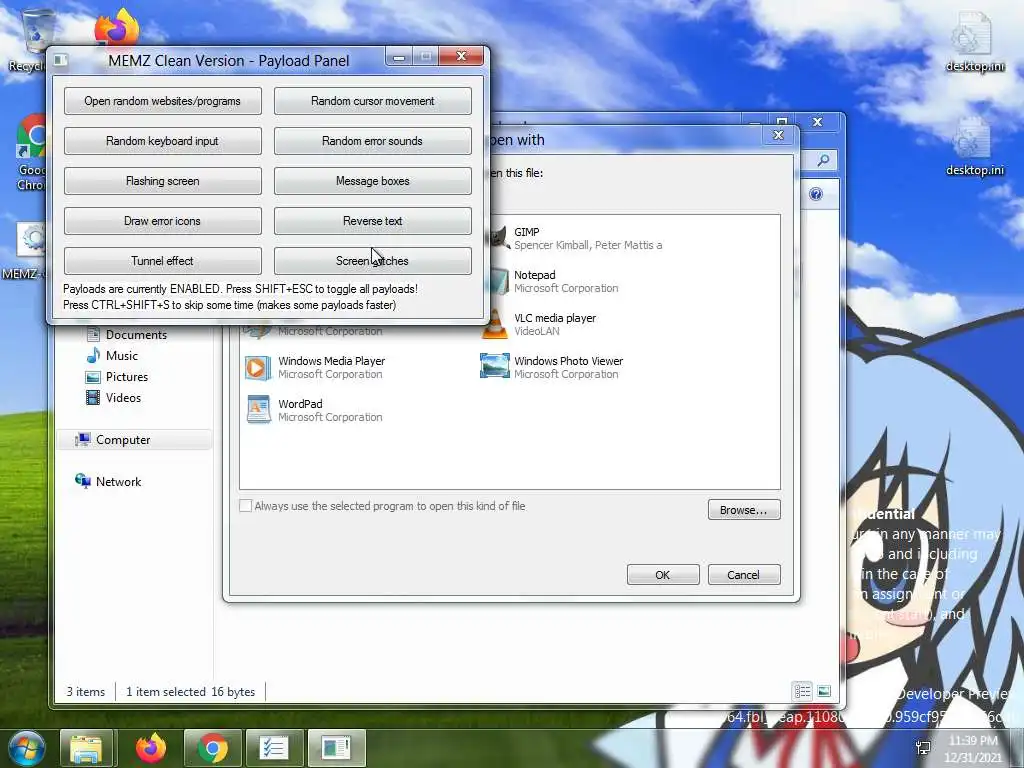Open Documents library in Explorer sidebar

click(x=127, y=334)
